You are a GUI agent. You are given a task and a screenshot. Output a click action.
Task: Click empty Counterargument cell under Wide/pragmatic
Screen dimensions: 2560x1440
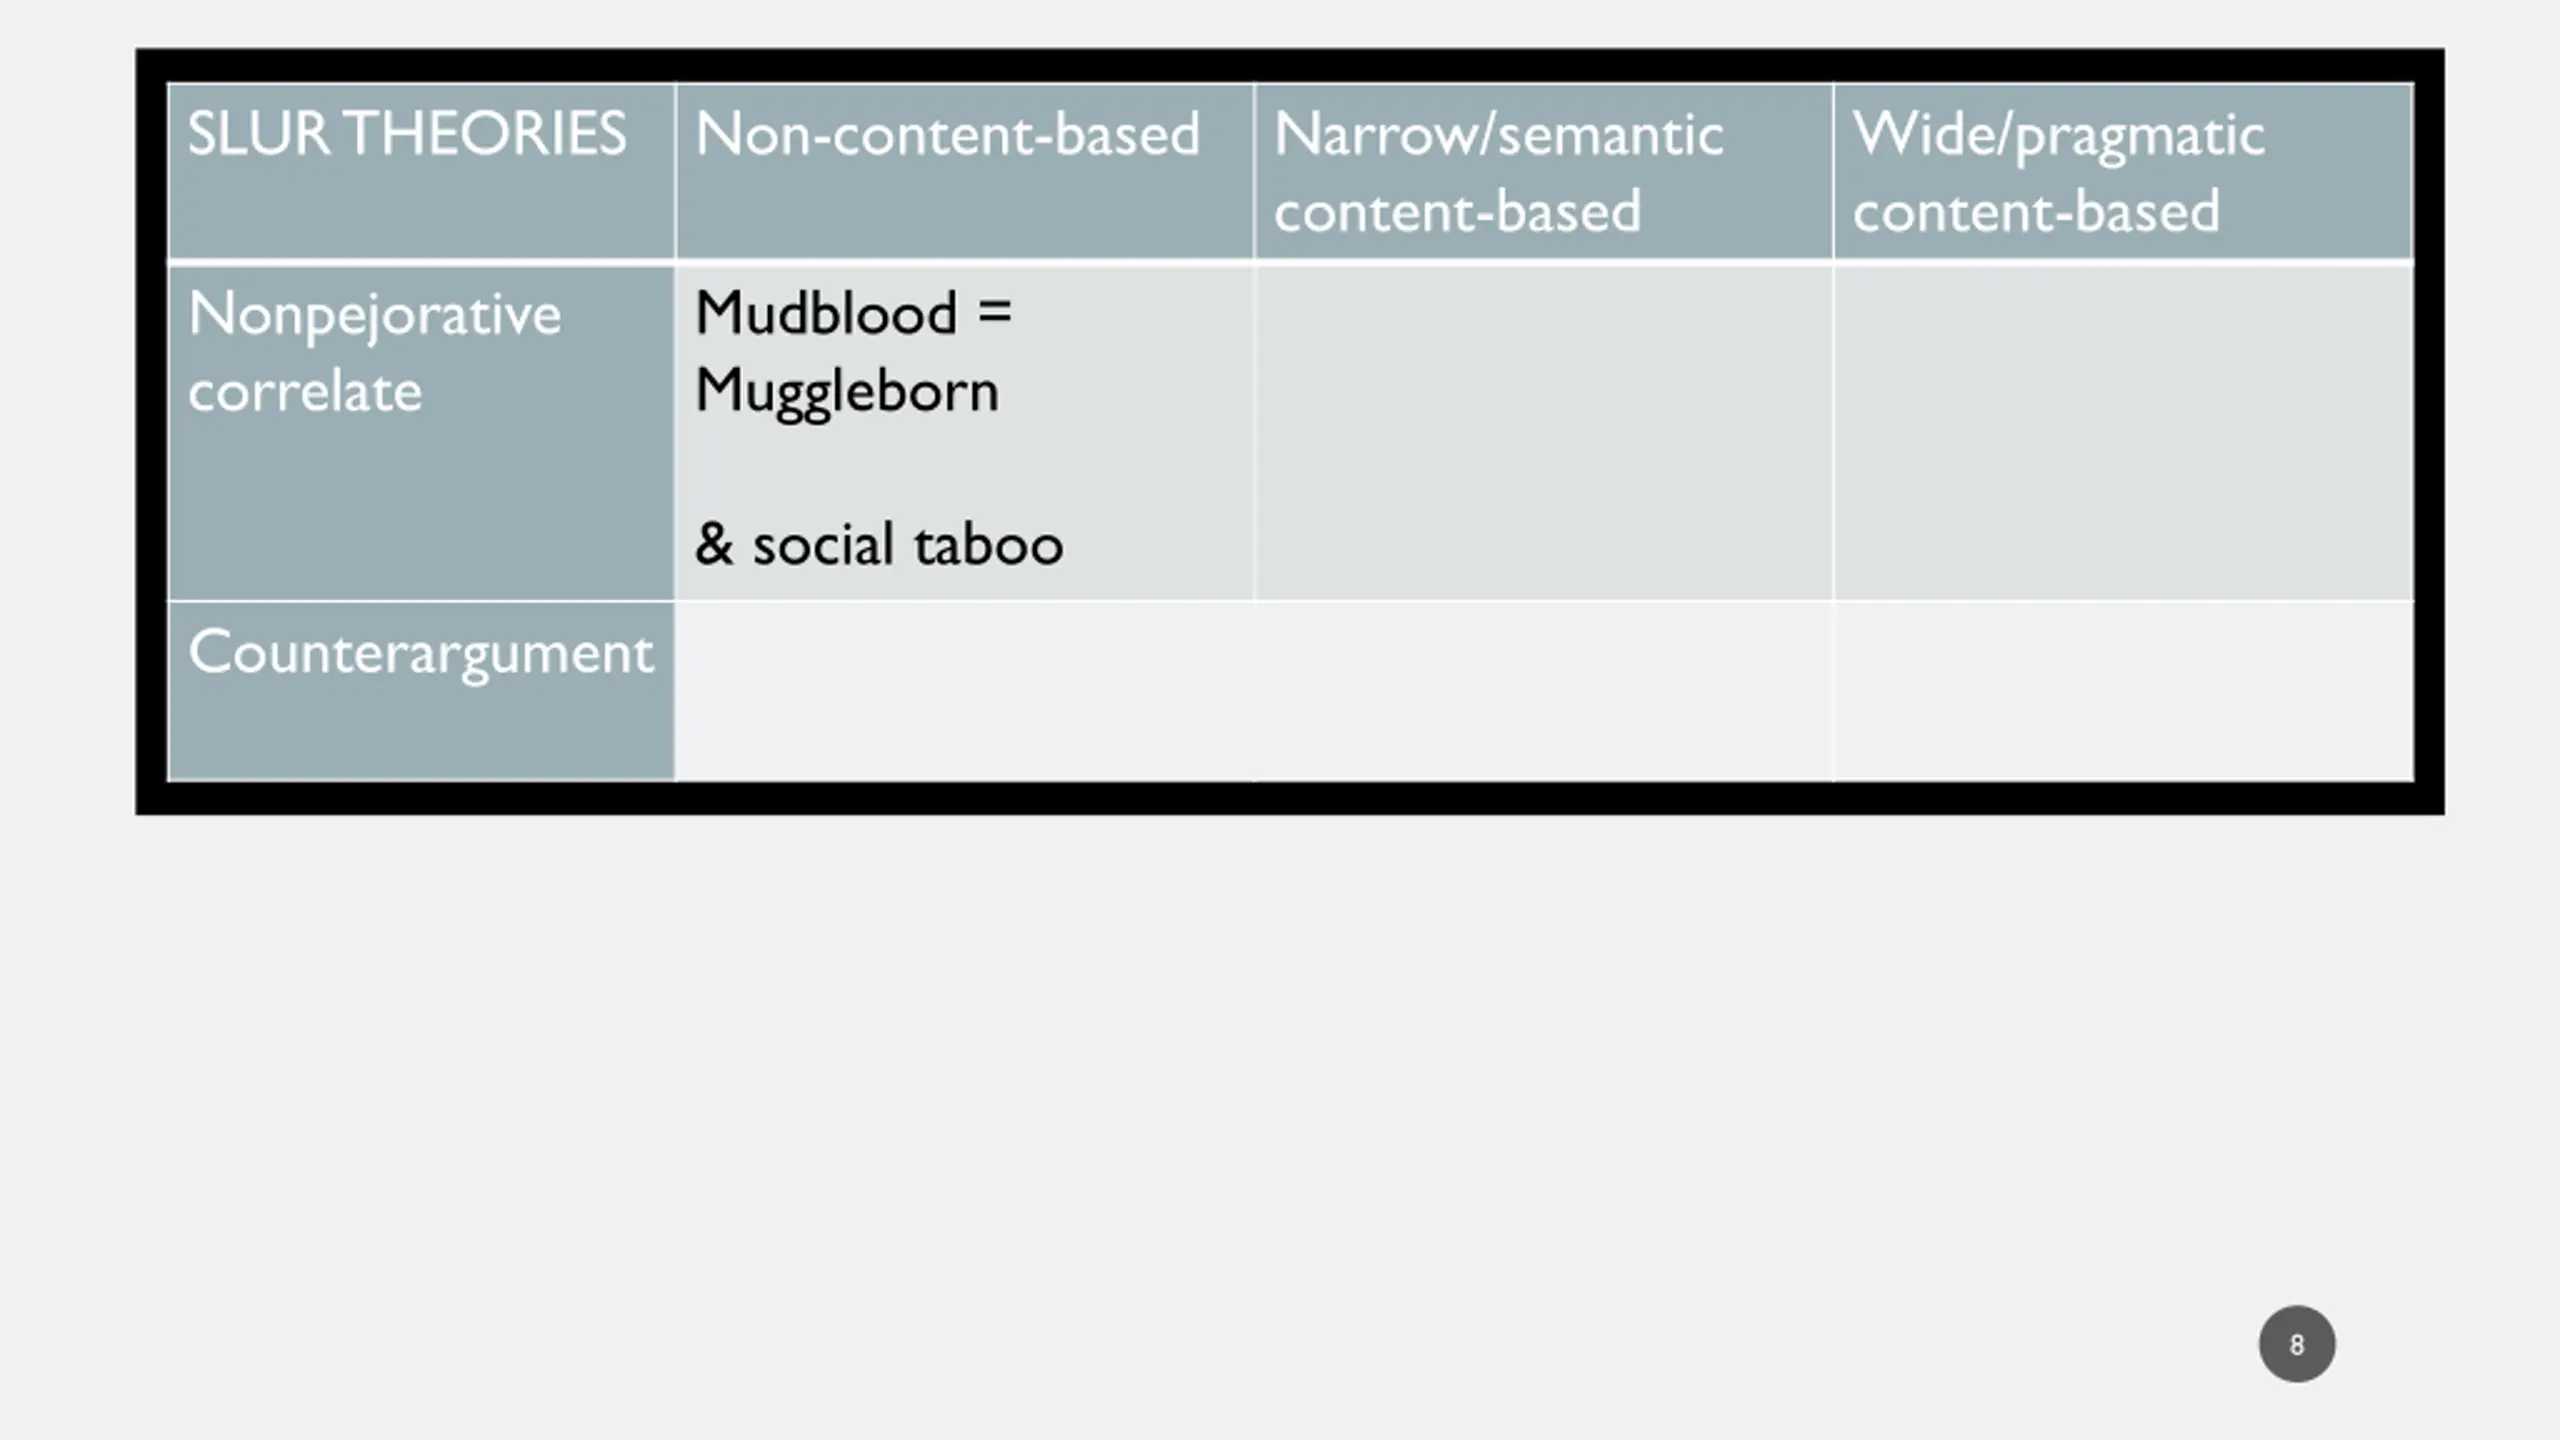coord(2123,690)
